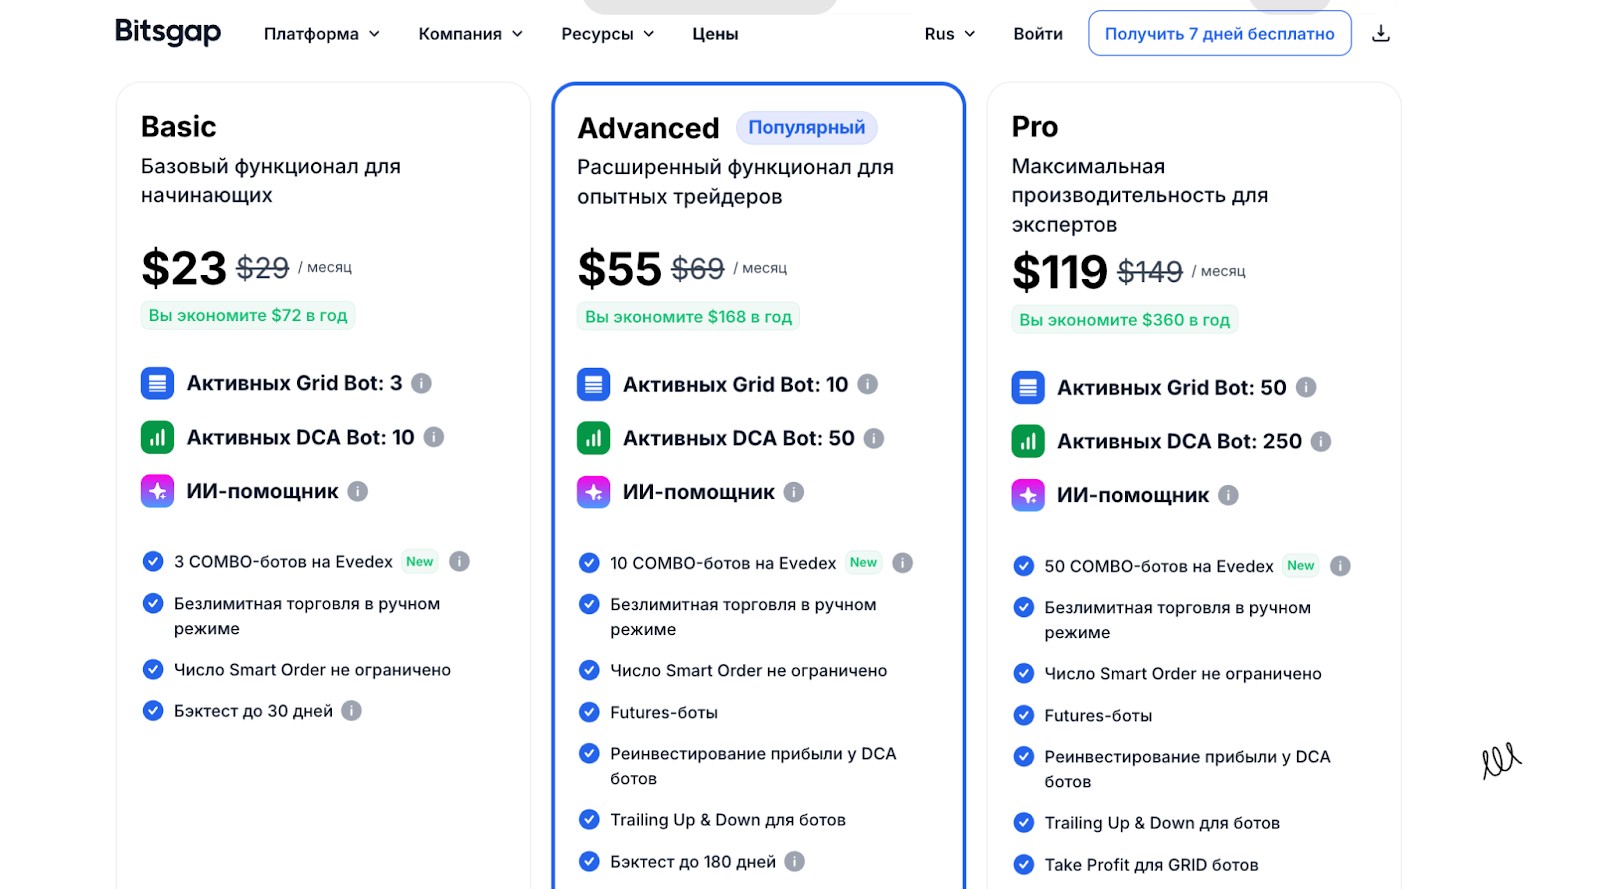Image resolution: width=1600 pixels, height=889 pixels.
Task: Click the download icon in header
Action: (1381, 33)
